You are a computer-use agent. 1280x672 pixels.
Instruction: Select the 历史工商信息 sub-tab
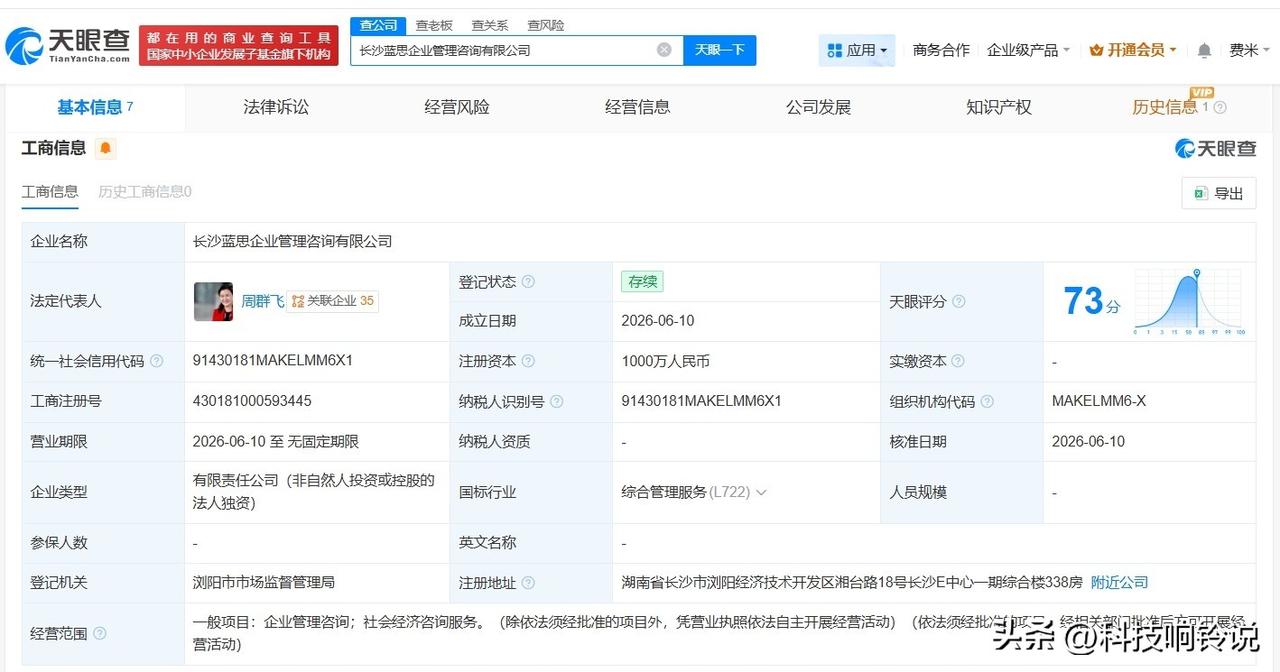pos(145,192)
